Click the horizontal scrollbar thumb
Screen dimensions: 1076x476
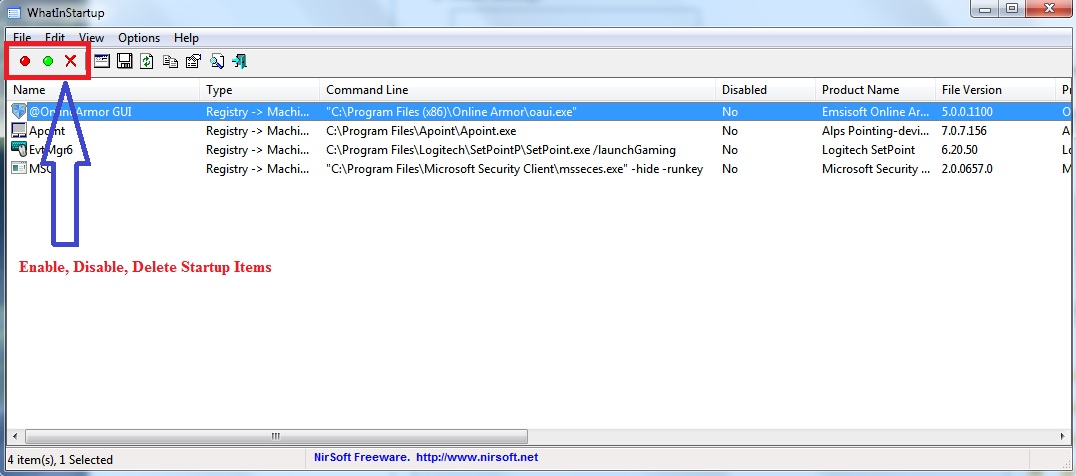275,437
